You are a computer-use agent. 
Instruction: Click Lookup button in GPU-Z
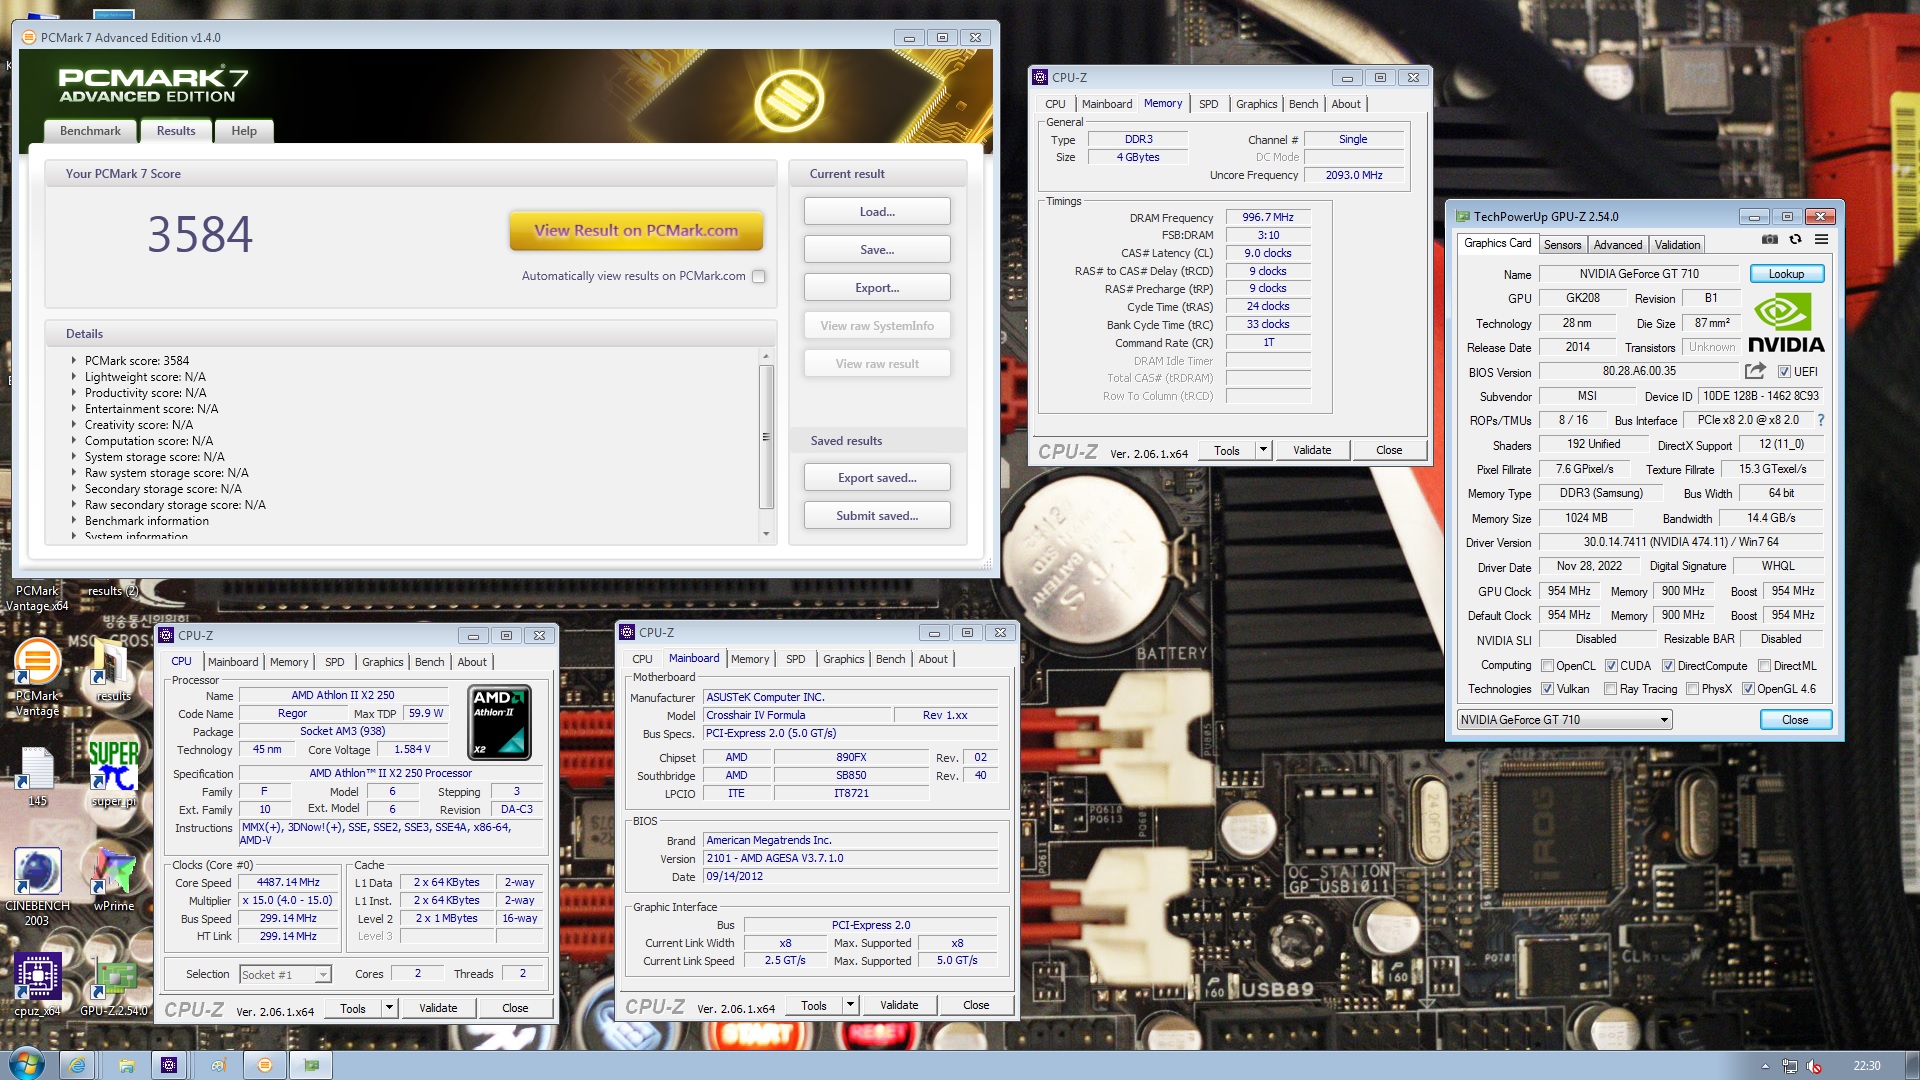click(1786, 274)
